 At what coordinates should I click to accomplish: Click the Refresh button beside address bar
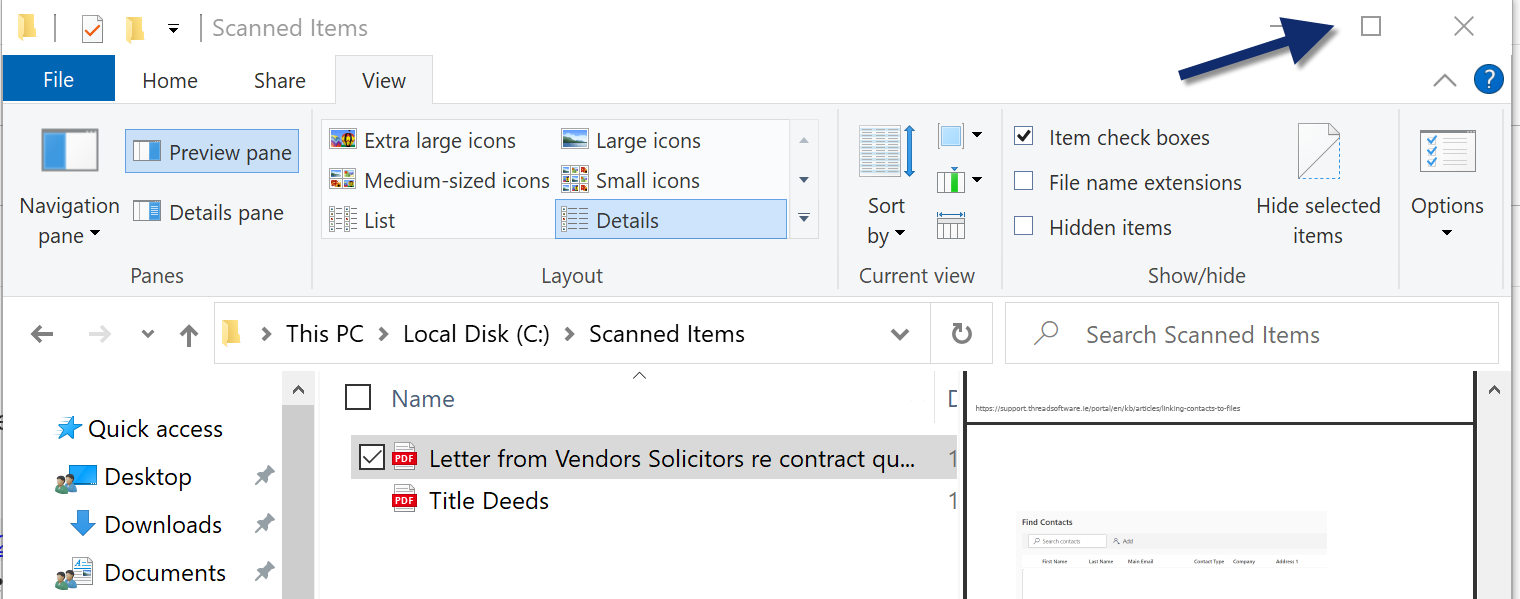961,334
